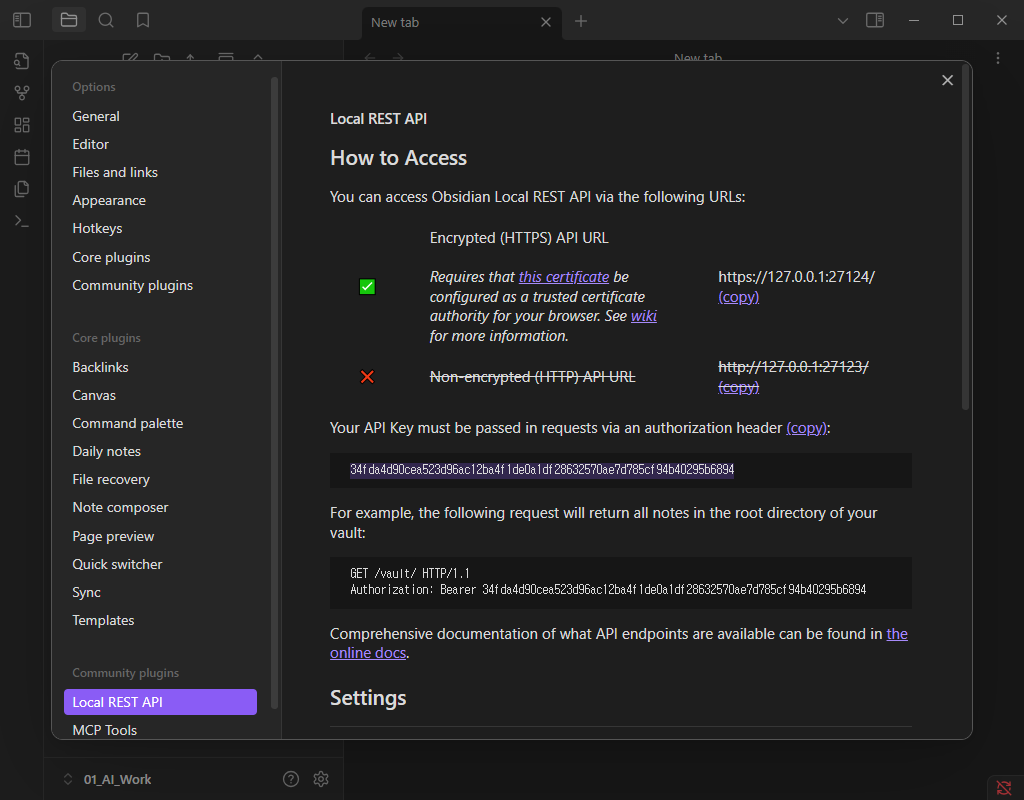The image size is (1024, 800).
Task: Open the quick switcher ribbon icon
Action: (x=22, y=61)
